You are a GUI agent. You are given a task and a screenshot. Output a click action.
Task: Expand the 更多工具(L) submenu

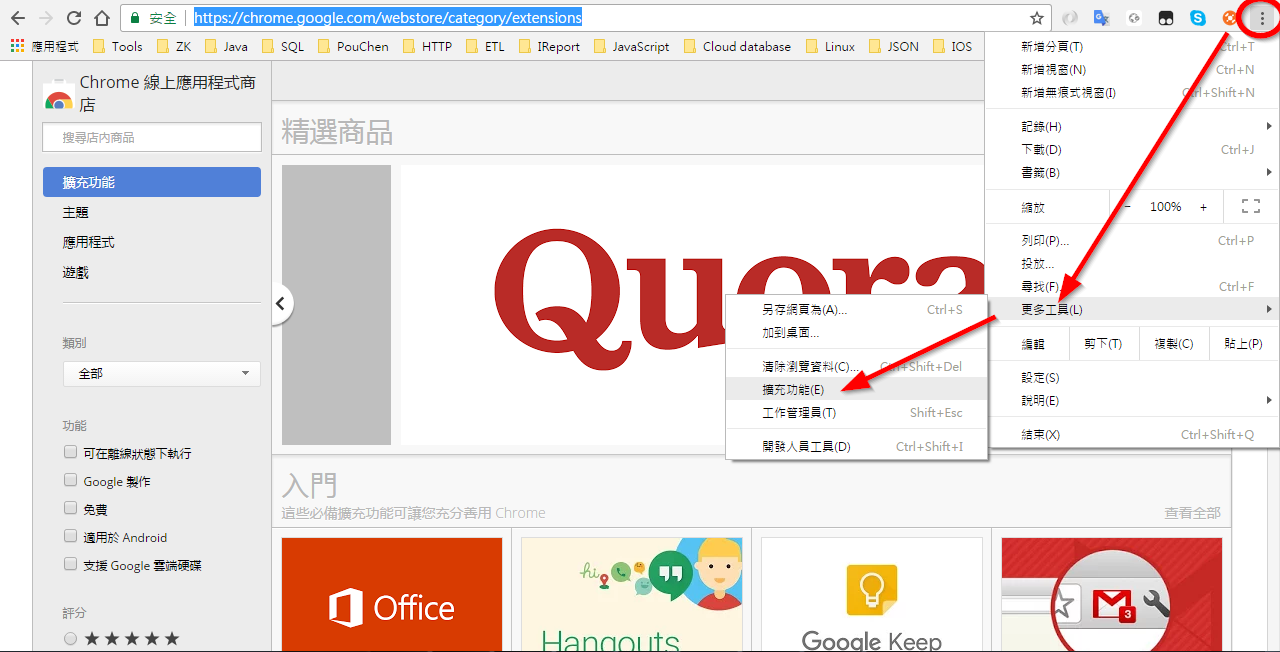click(1132, 309)
